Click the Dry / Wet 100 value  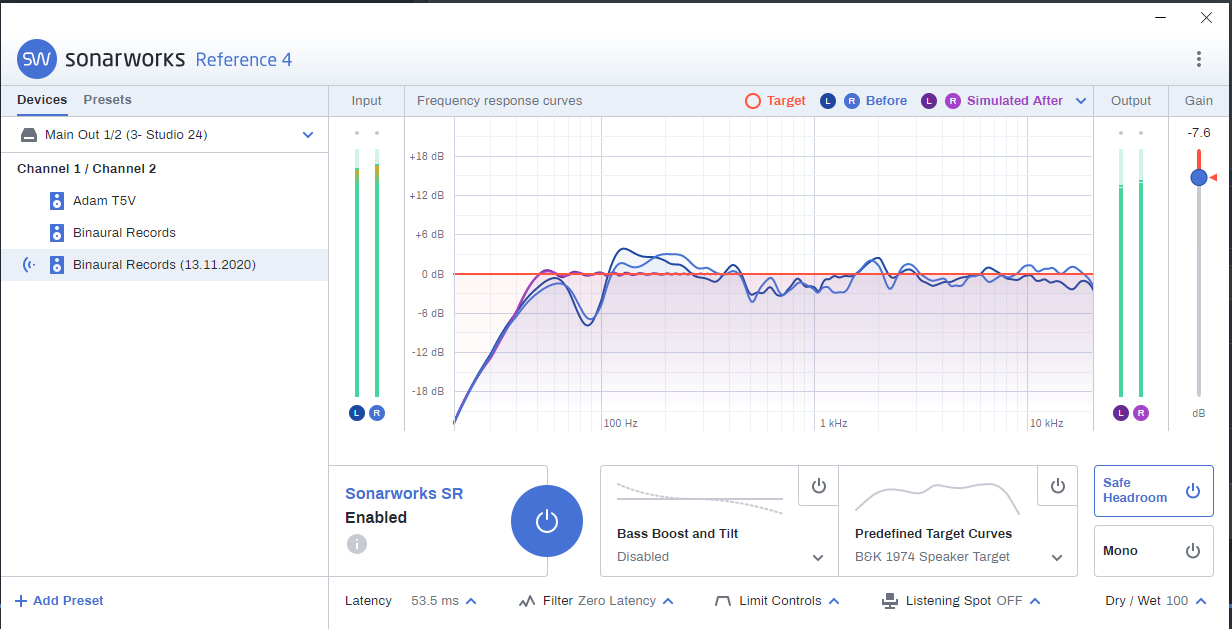[1177, 601]
